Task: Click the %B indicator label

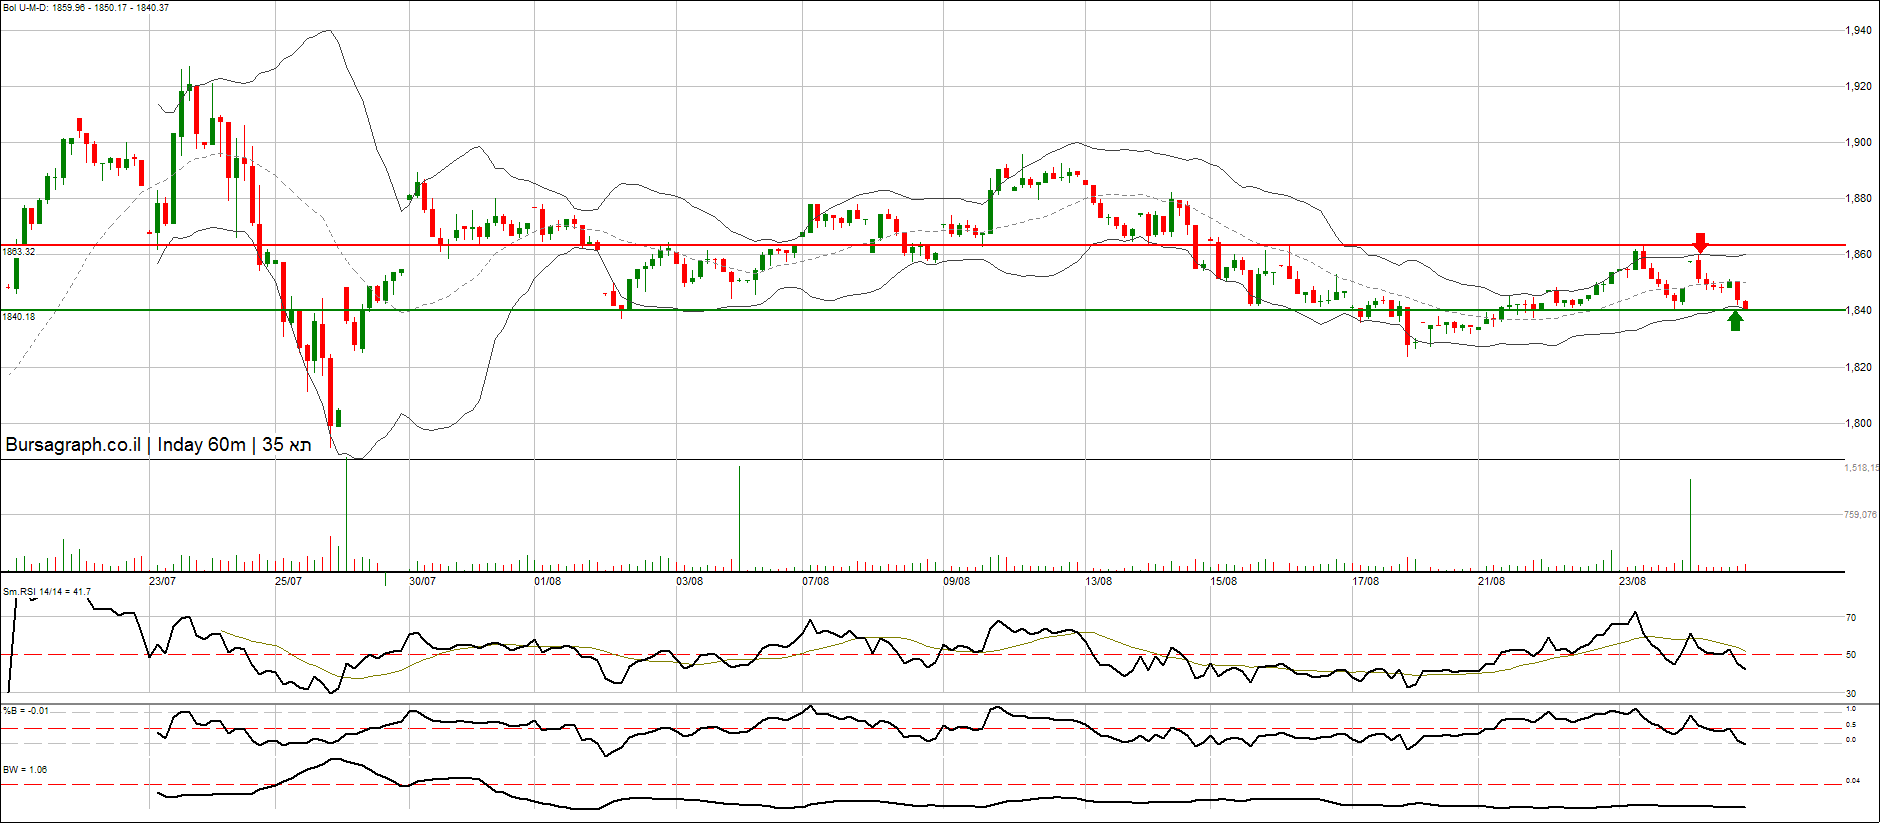Action: tap(25, 711)
